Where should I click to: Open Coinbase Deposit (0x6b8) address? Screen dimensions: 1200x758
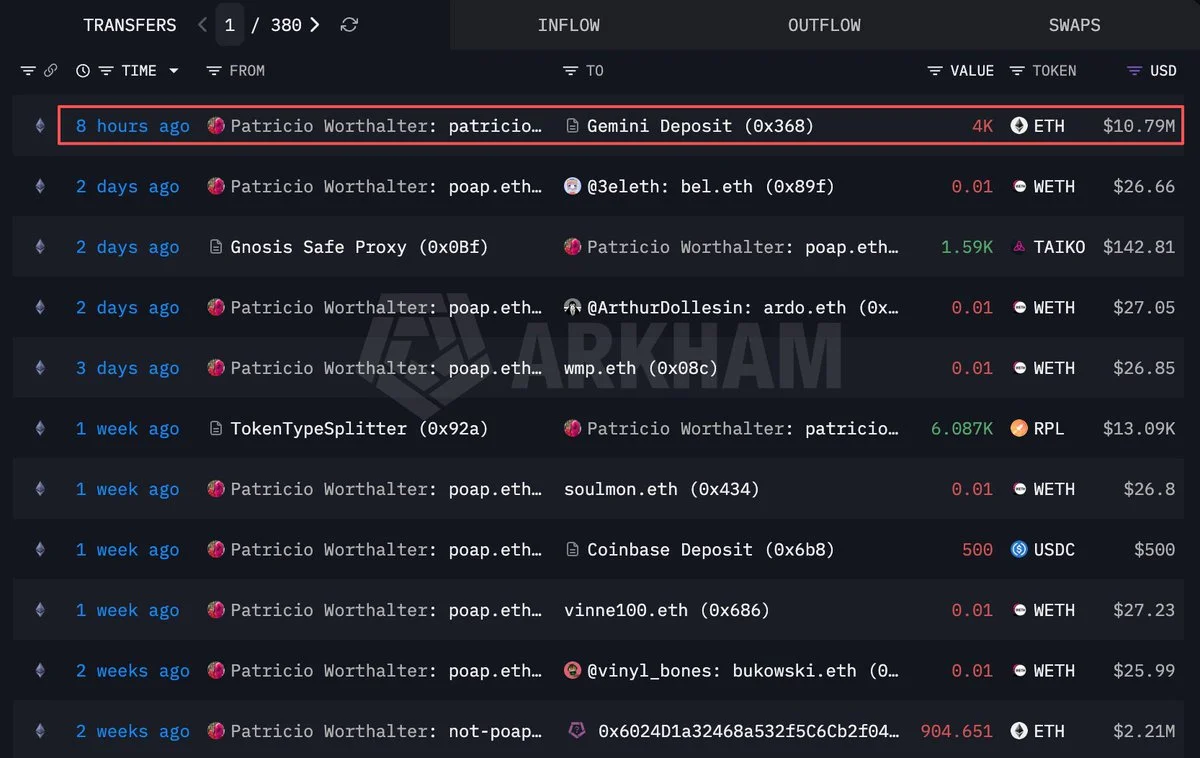(710, 550)
